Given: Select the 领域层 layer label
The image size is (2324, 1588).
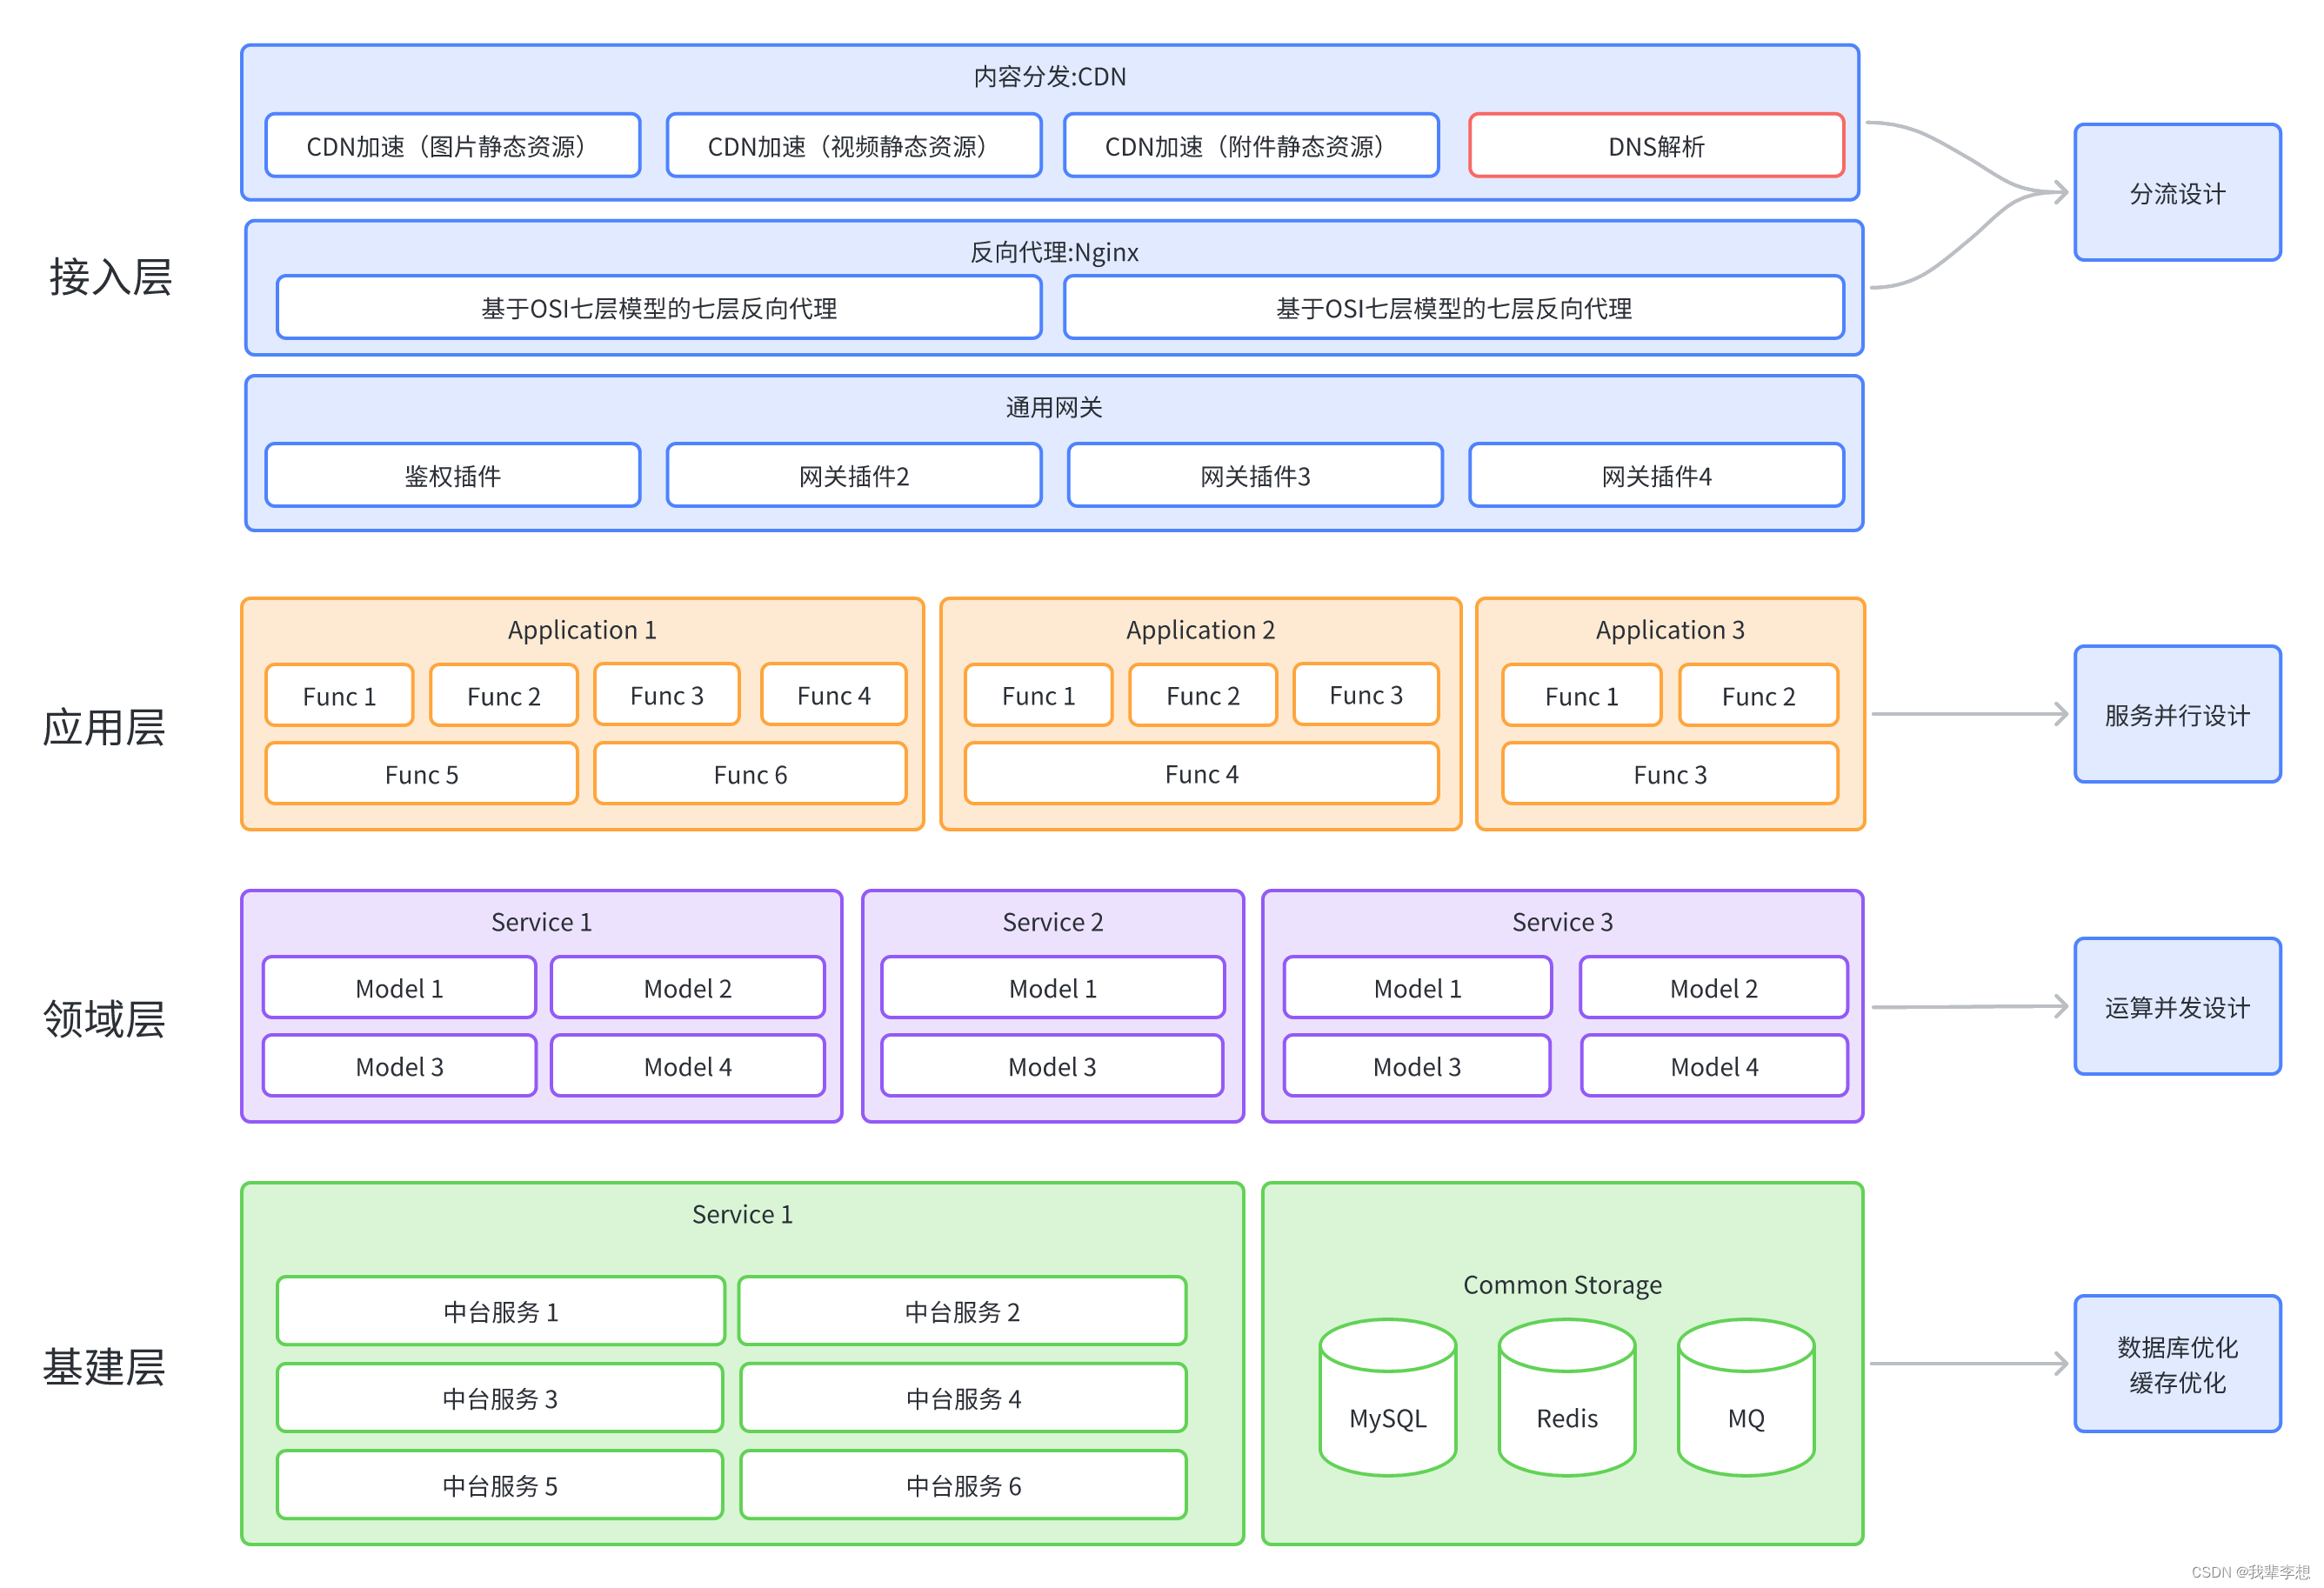Looking at the screenshot, I should [103, 1019].
